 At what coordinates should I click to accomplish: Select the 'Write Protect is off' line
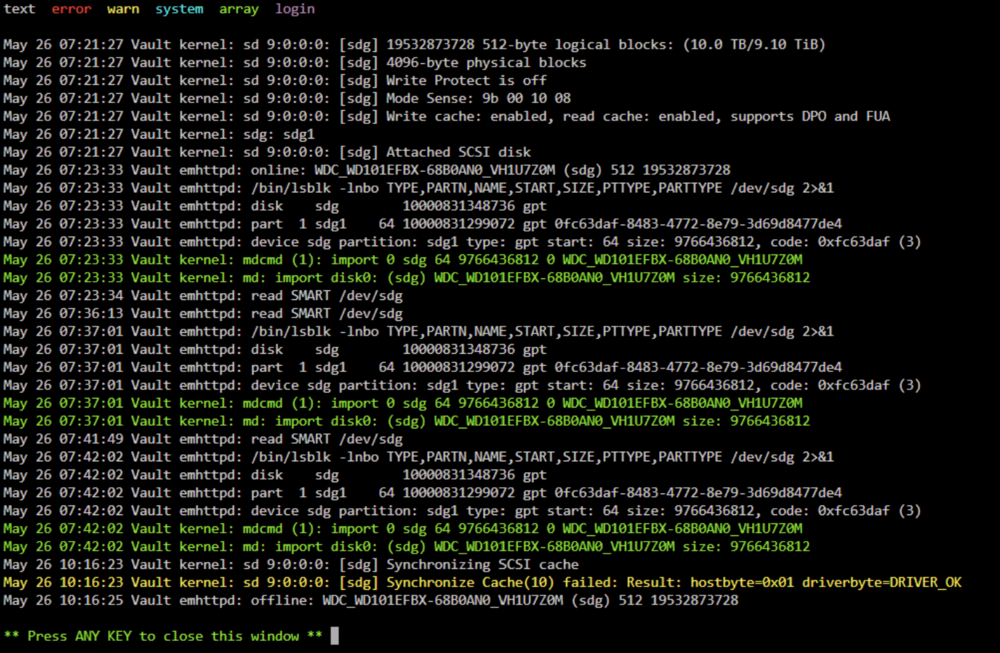275,80
